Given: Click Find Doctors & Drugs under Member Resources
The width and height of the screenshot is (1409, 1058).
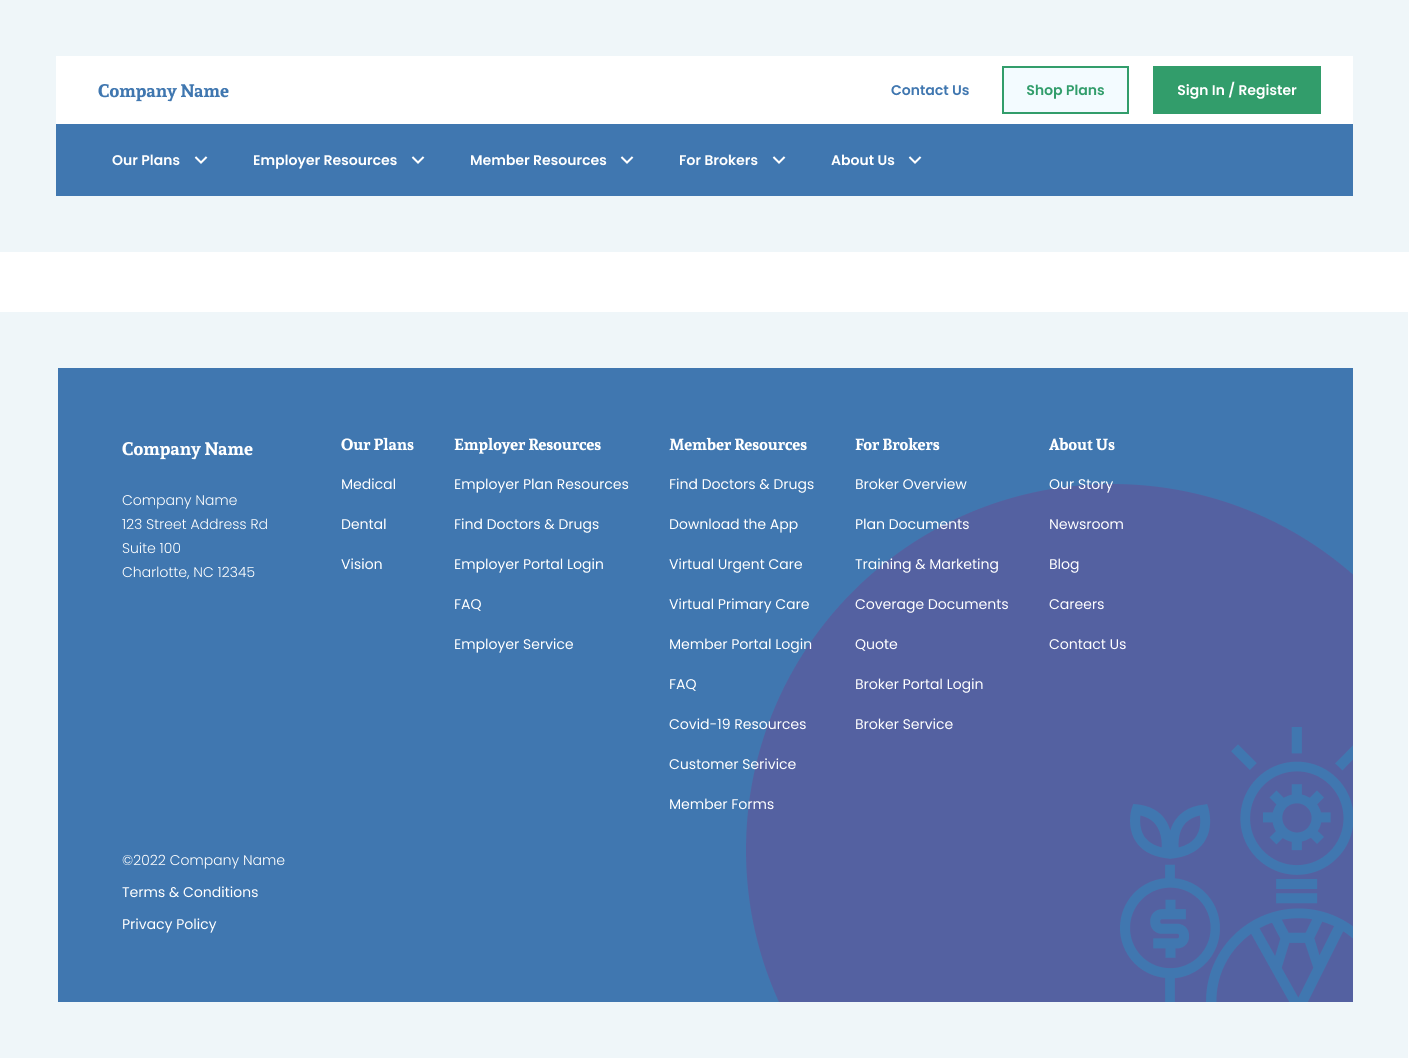Looking at the screenshot, I should [x=741, y=484].
